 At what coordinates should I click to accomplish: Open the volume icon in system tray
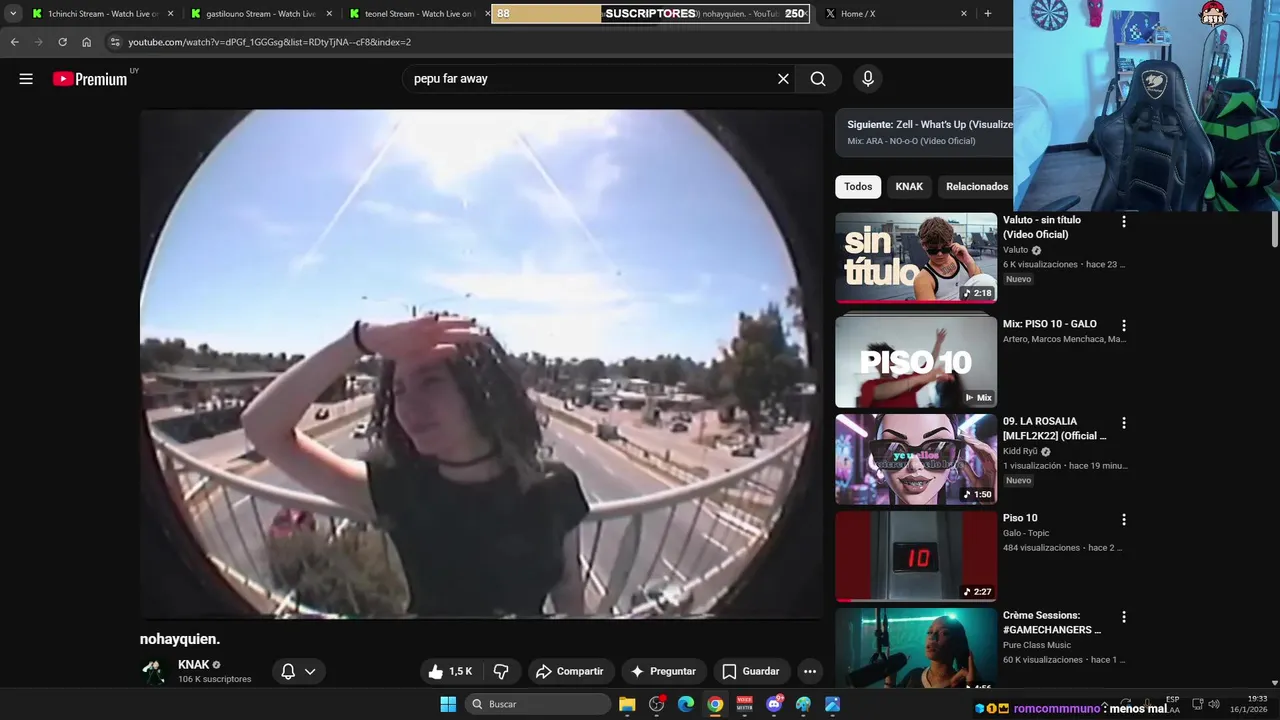point(1213,704)
